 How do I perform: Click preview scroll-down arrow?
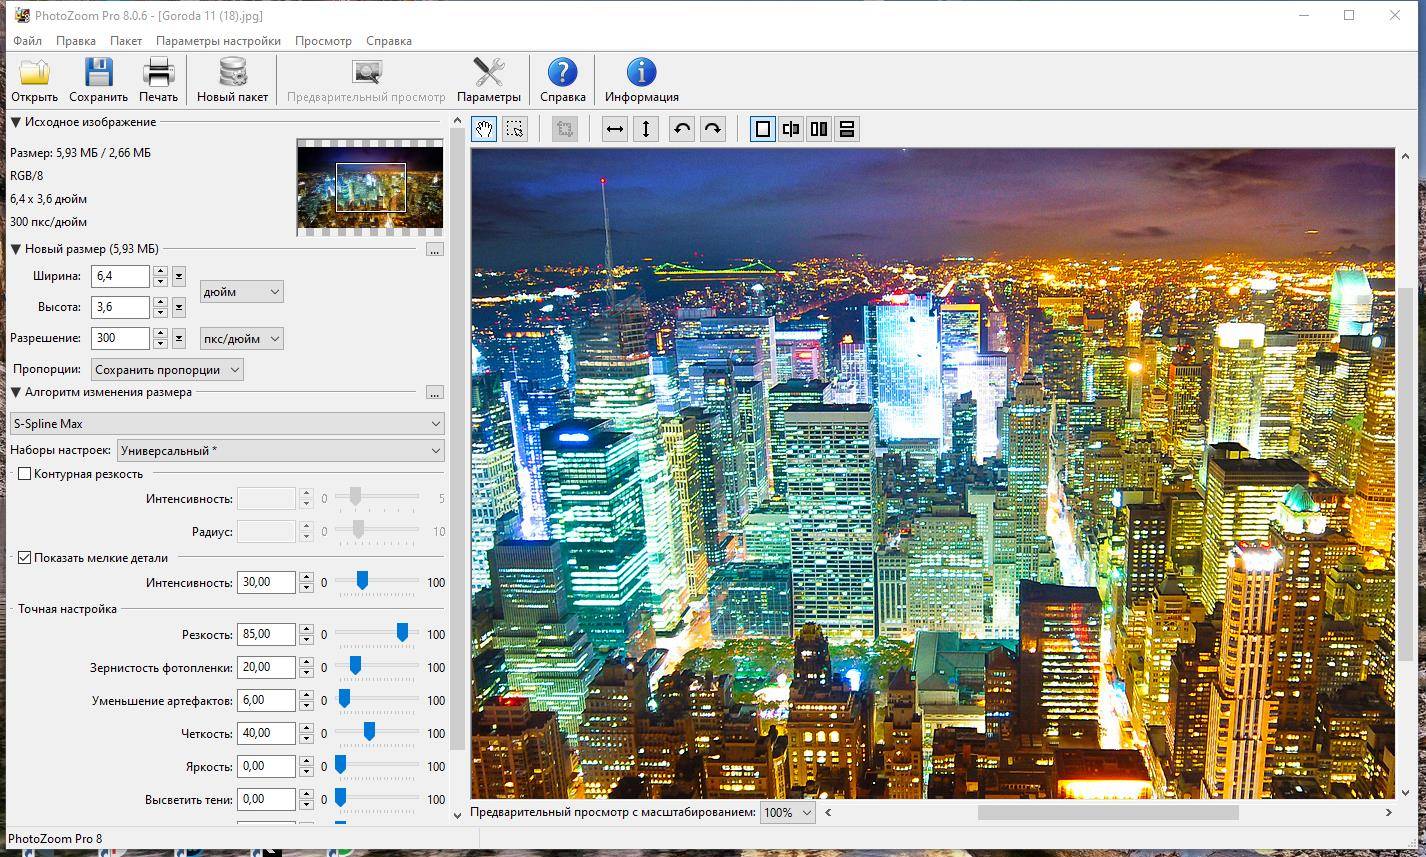coord(1406,792)
